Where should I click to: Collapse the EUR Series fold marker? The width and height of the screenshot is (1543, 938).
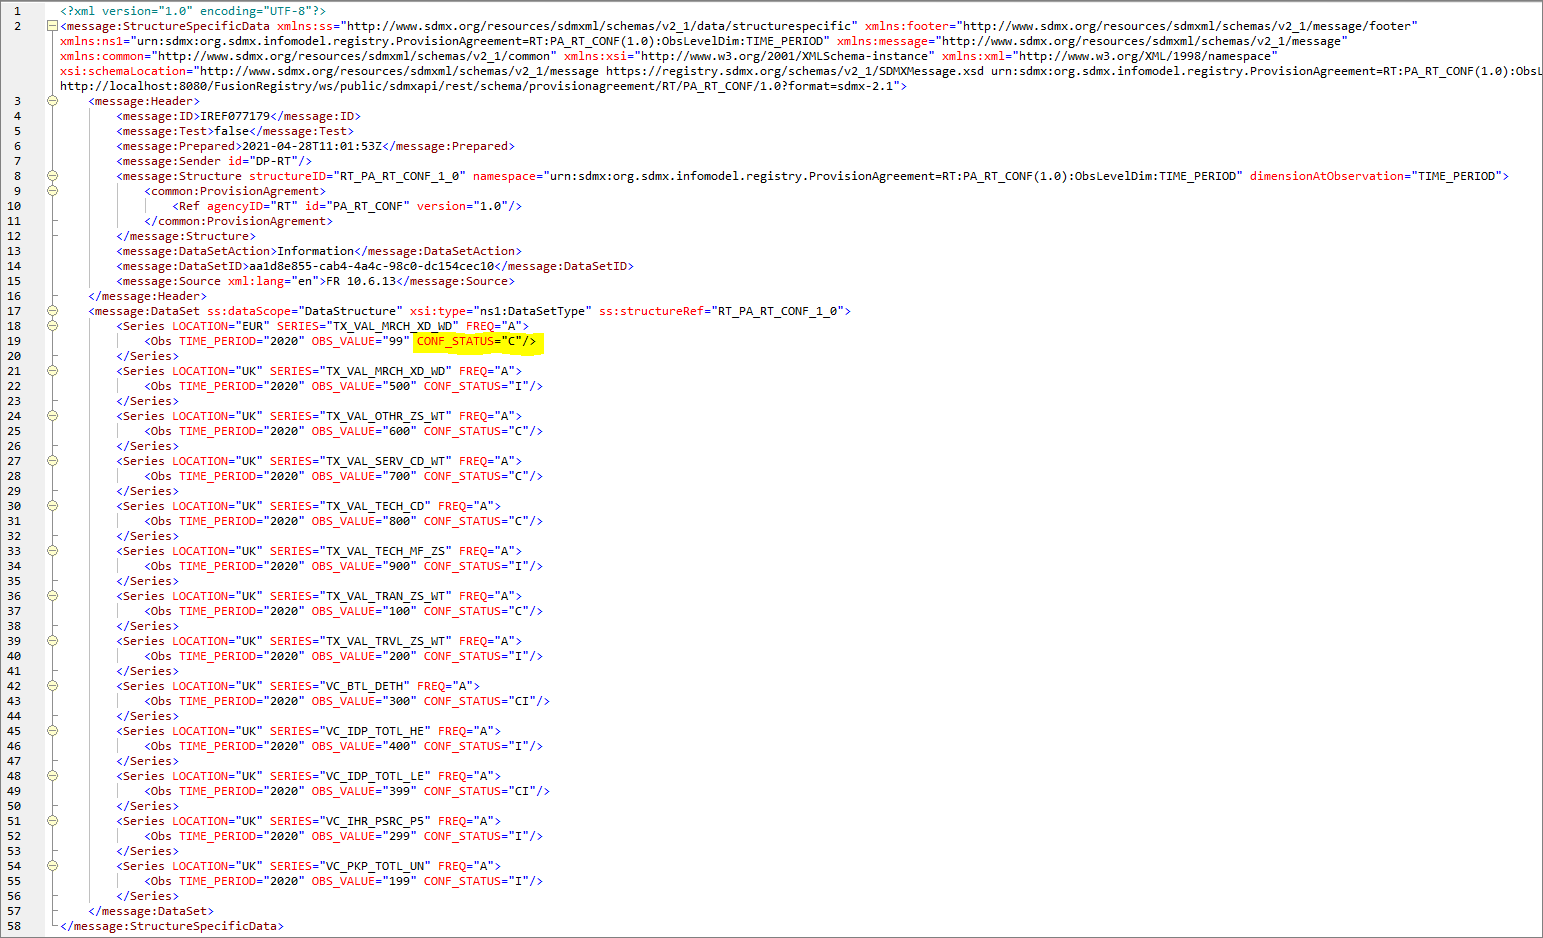point(52,326)
